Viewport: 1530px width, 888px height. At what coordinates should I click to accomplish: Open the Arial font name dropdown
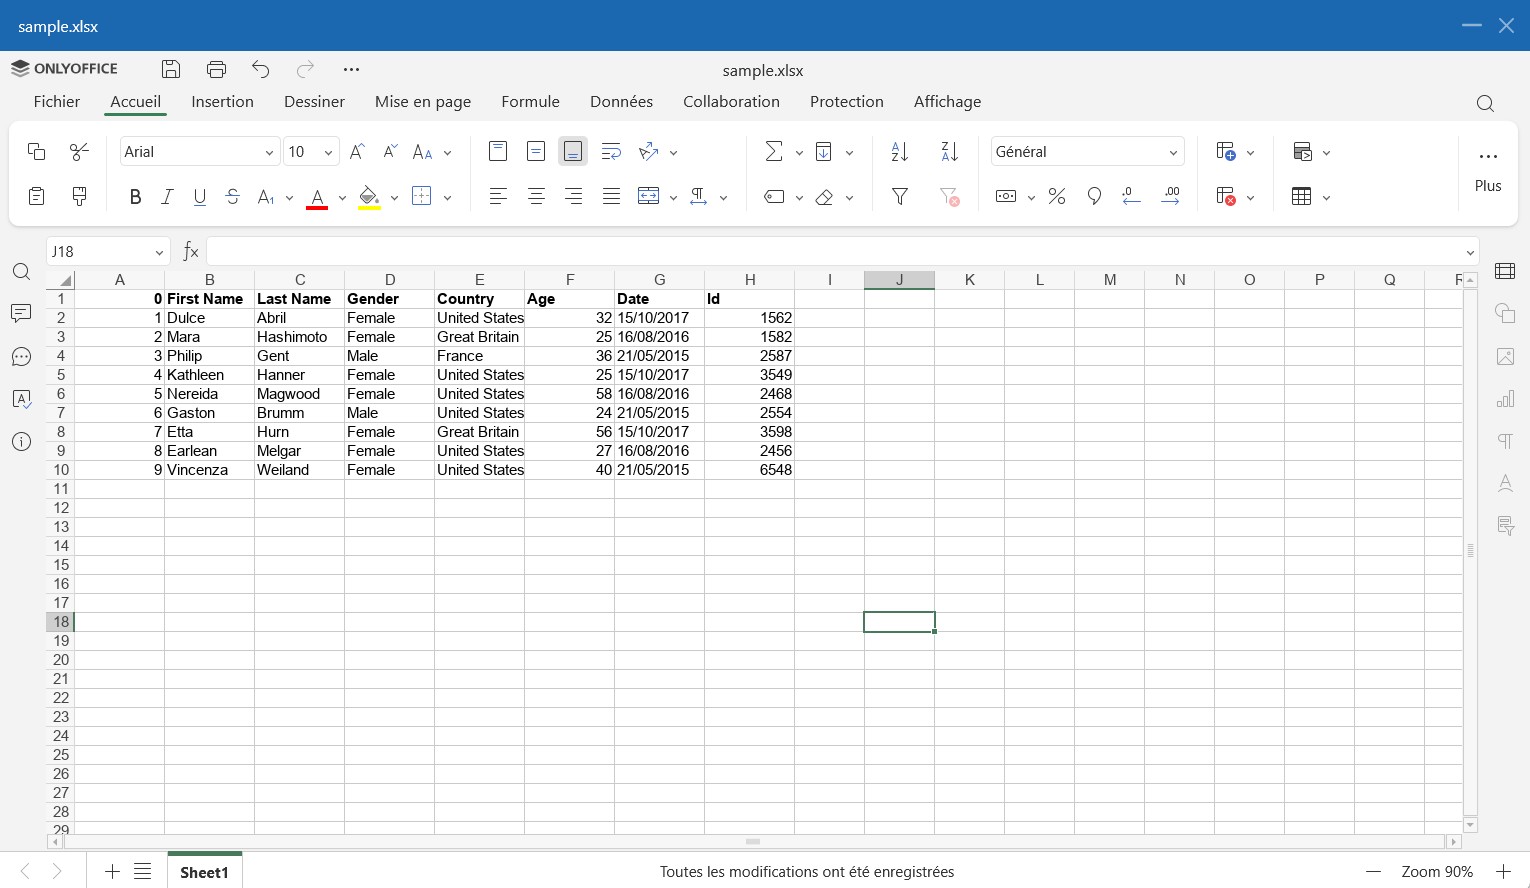tap(198, 152)
